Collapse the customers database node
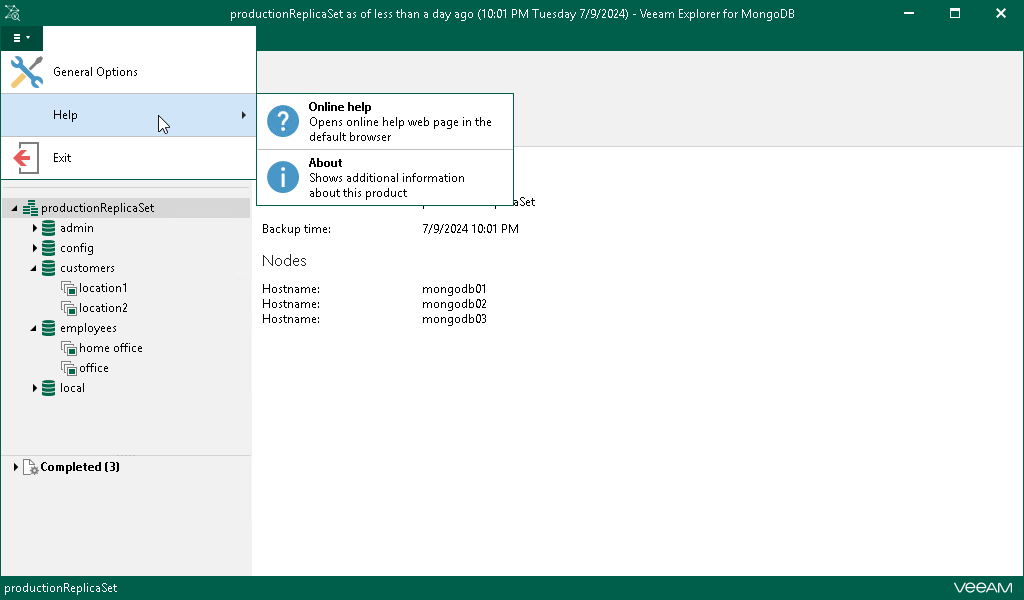The height and width of the screenshot is (600, 1024). 34,268
